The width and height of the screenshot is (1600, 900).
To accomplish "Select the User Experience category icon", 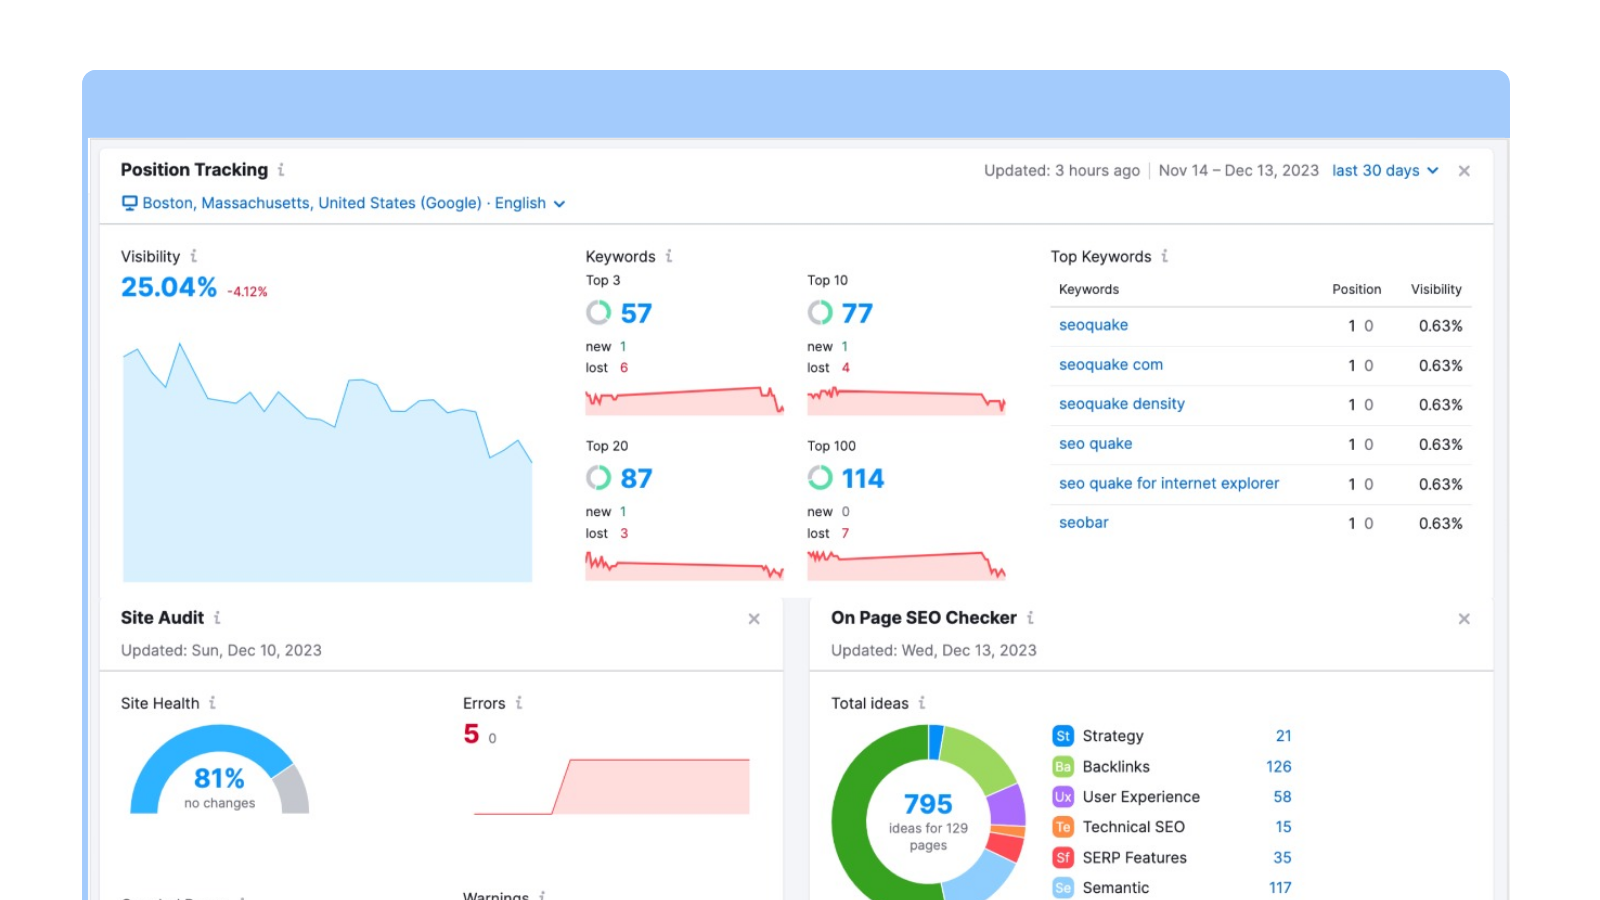I will (1062, 797).
